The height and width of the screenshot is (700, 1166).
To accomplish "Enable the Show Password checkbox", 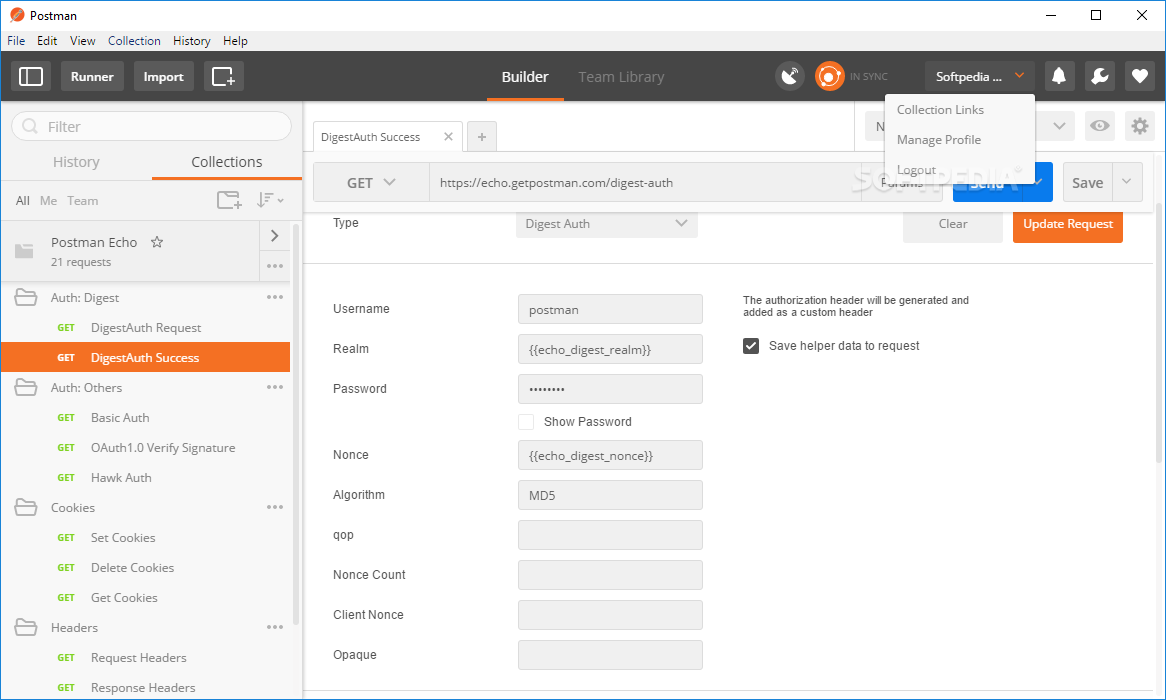I will pos(526,422).
